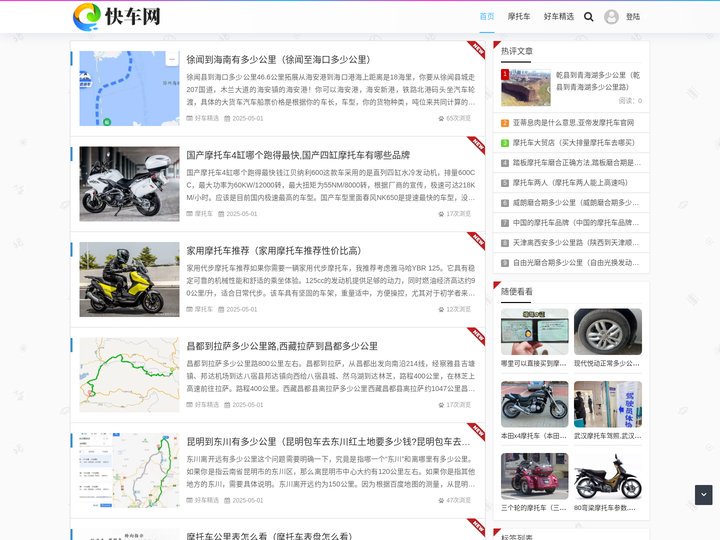Click the views icon beside 65次浏览

[441, 118]
